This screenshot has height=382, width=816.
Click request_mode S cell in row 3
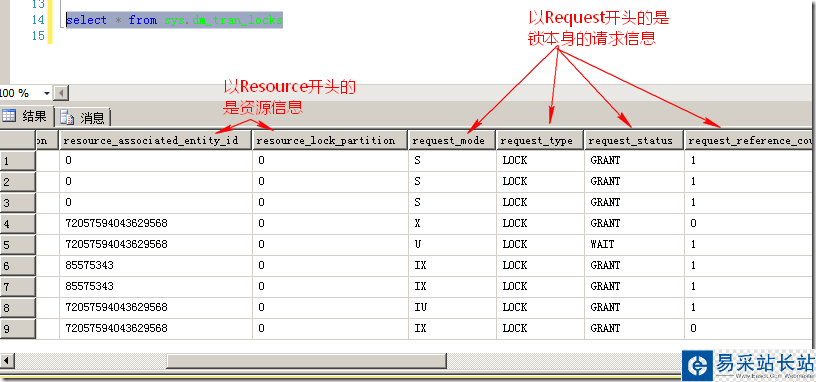click(x=452, y=202)
